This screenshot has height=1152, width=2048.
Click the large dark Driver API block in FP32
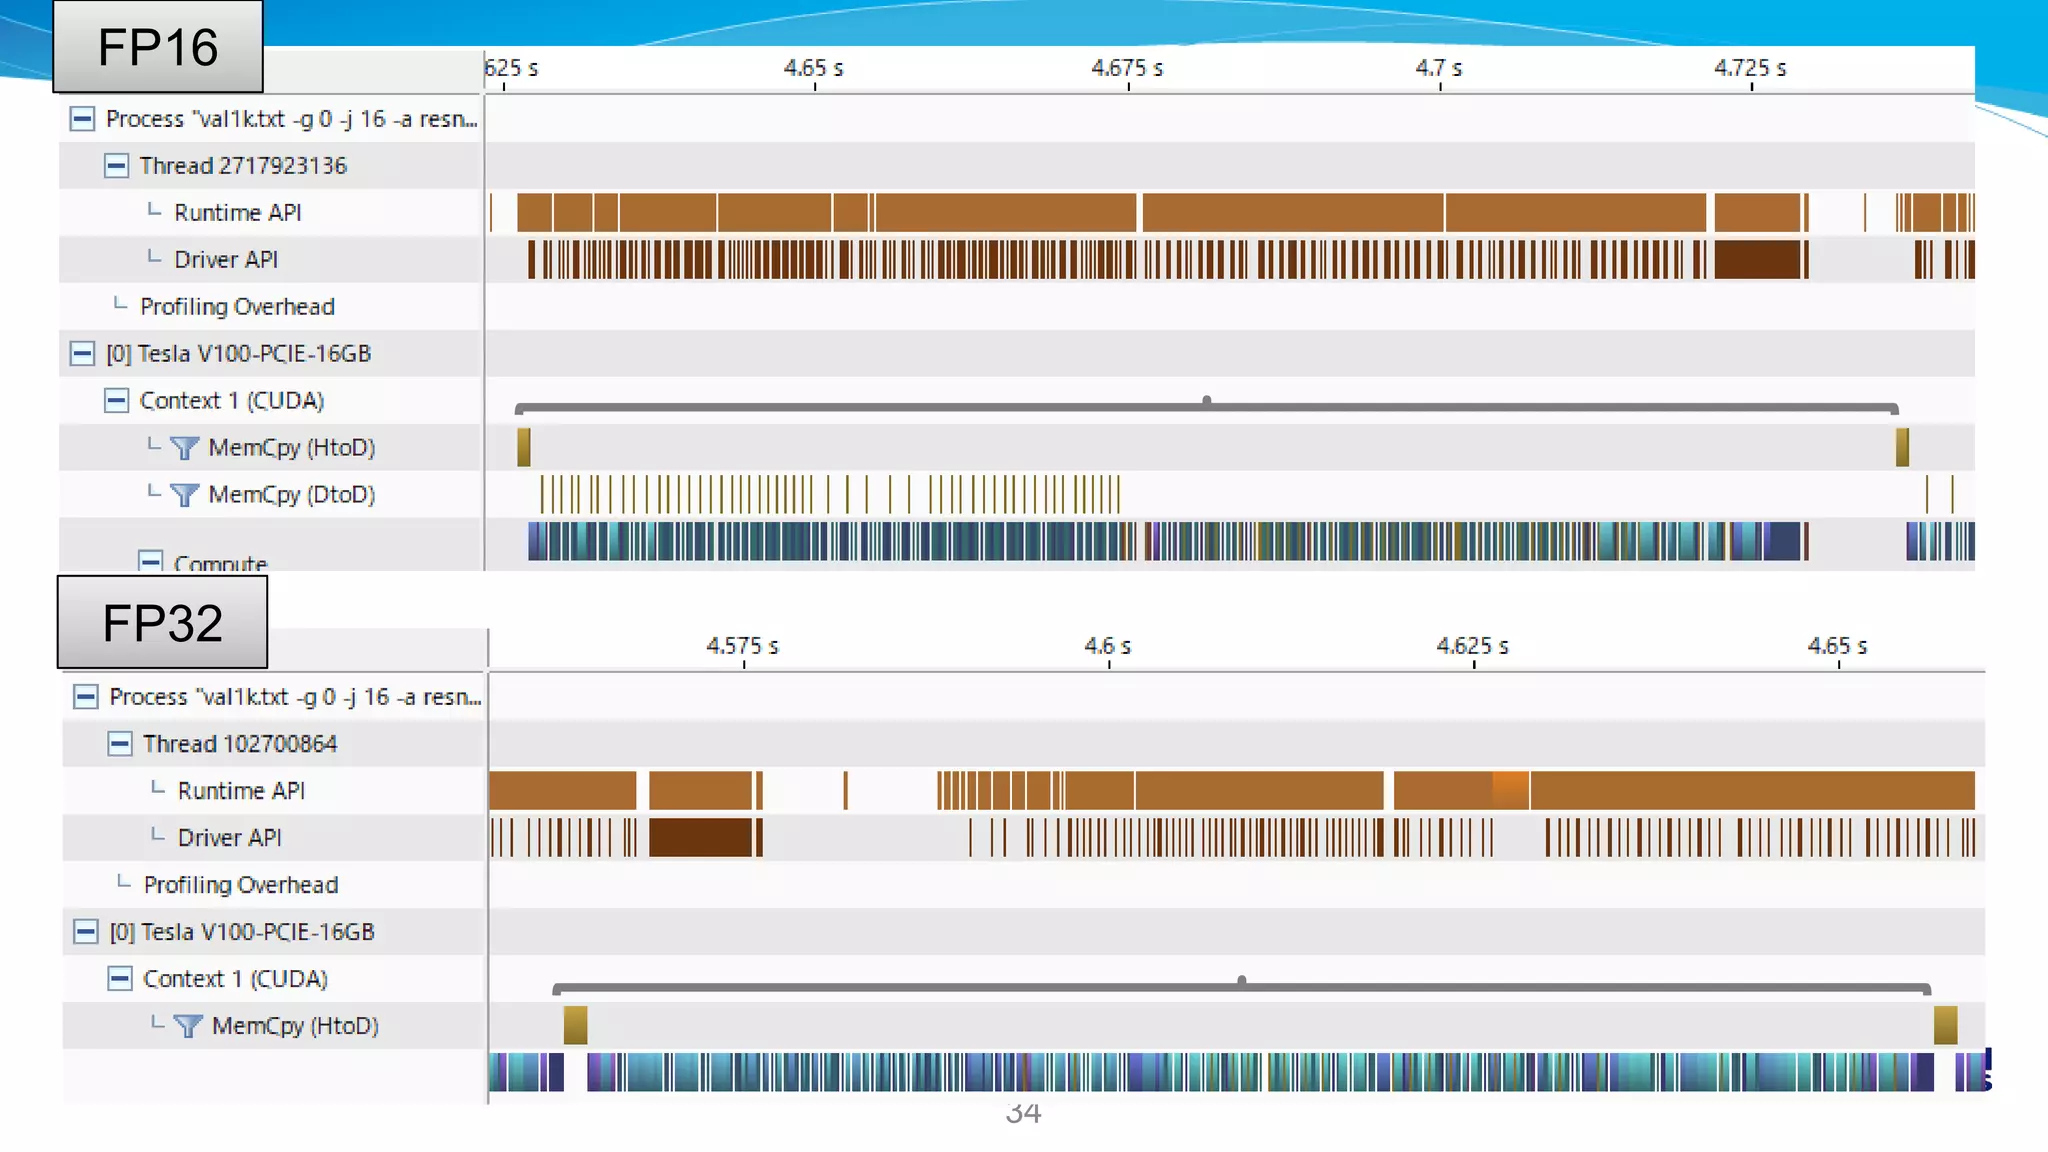point(700,838)
